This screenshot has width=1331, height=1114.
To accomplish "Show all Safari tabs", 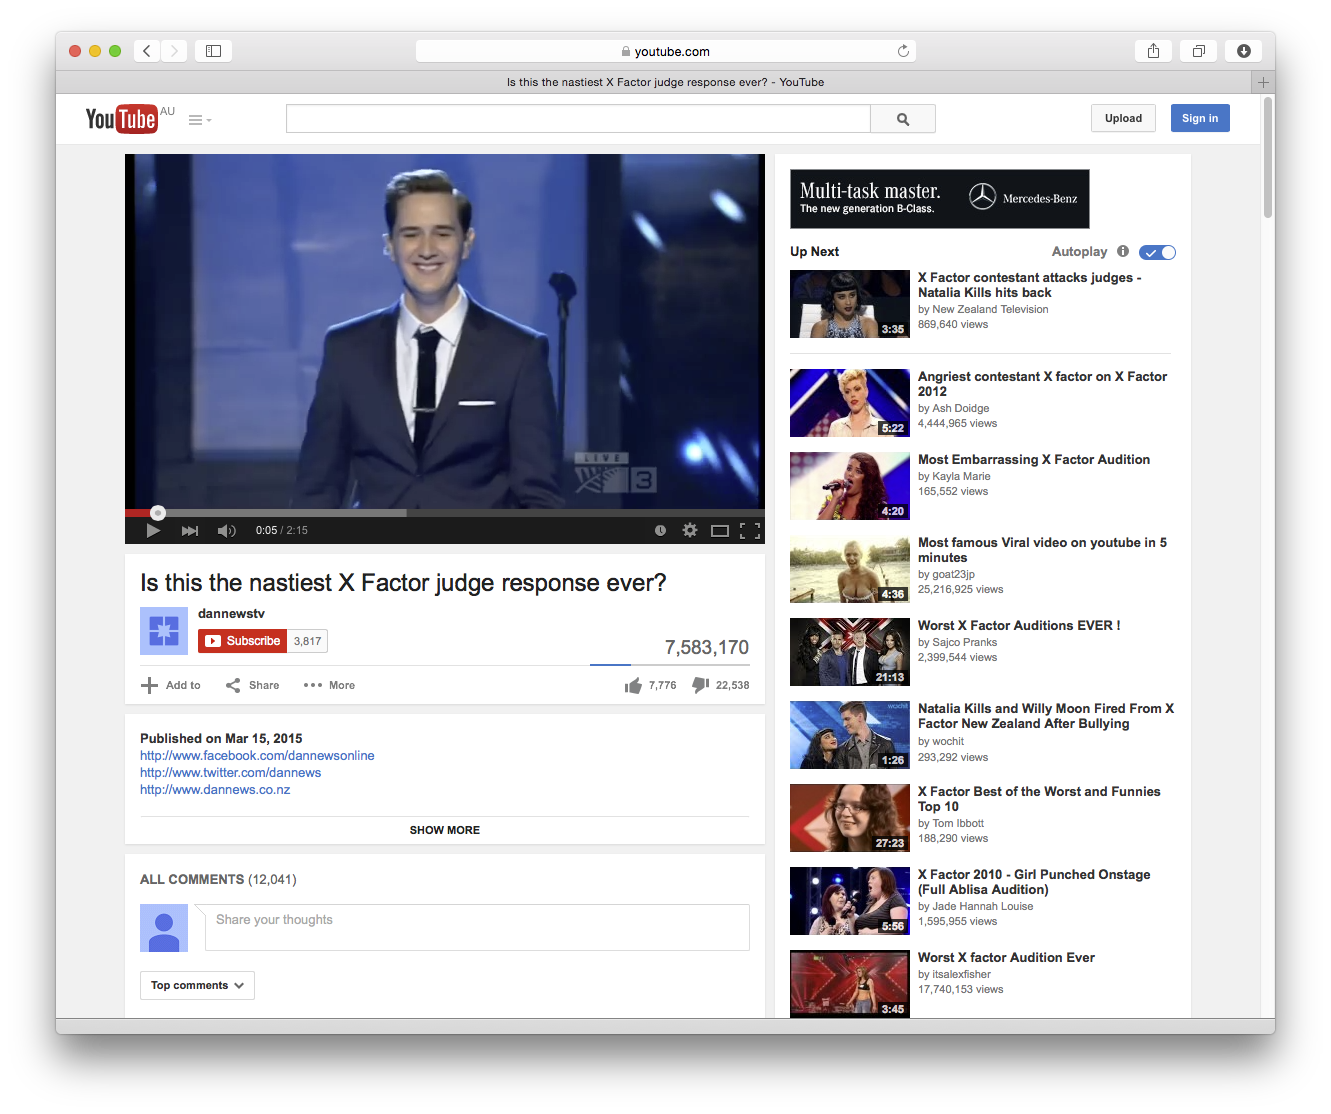I will pos(1198,51).
